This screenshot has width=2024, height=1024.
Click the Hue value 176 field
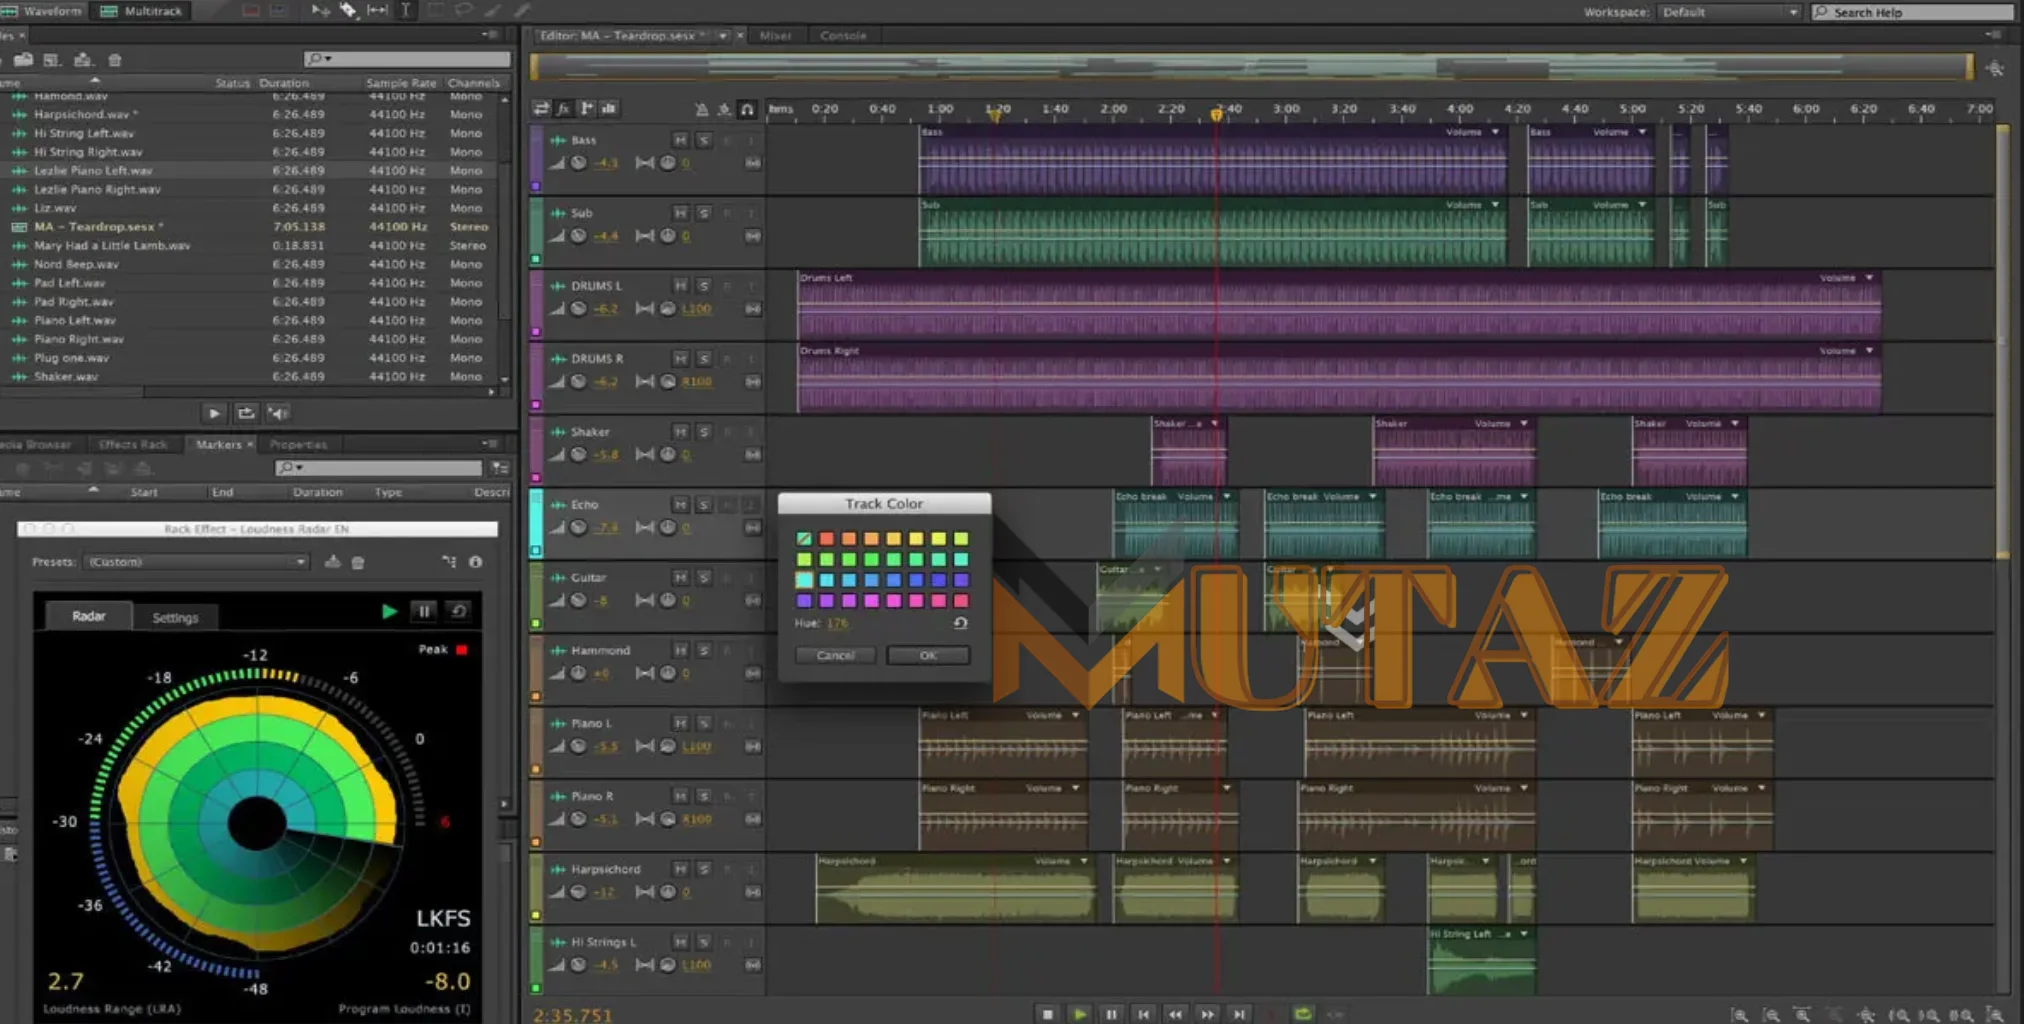click(837, 623)
